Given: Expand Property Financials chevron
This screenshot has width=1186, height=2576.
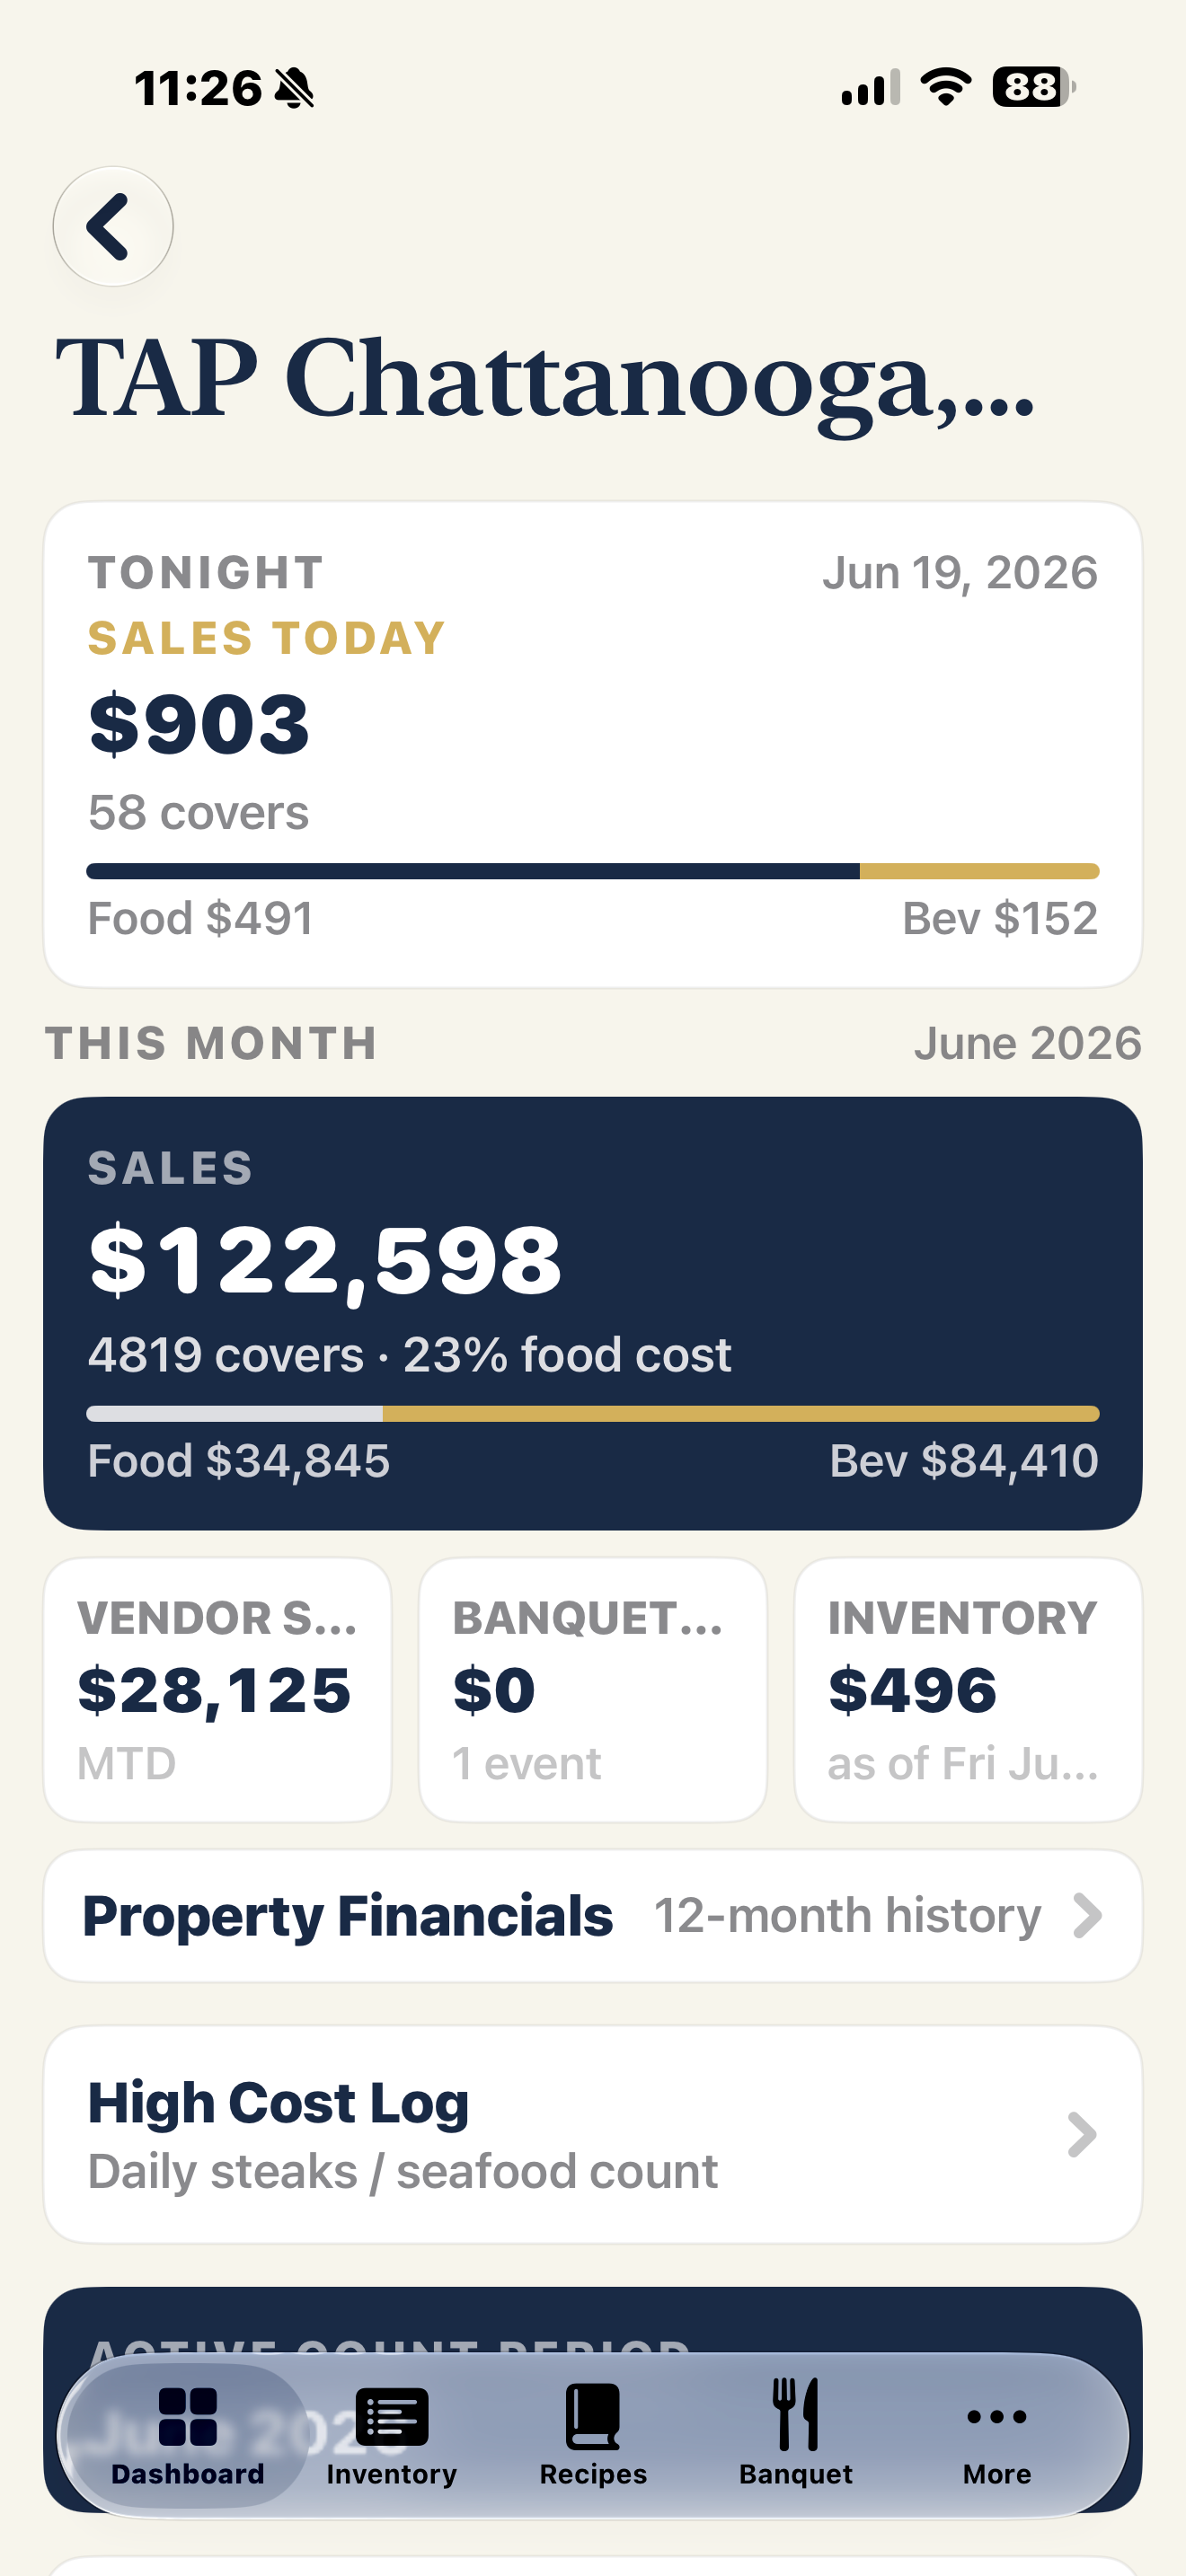Looking at the screenshot, I should (x=1087, y=1916).
